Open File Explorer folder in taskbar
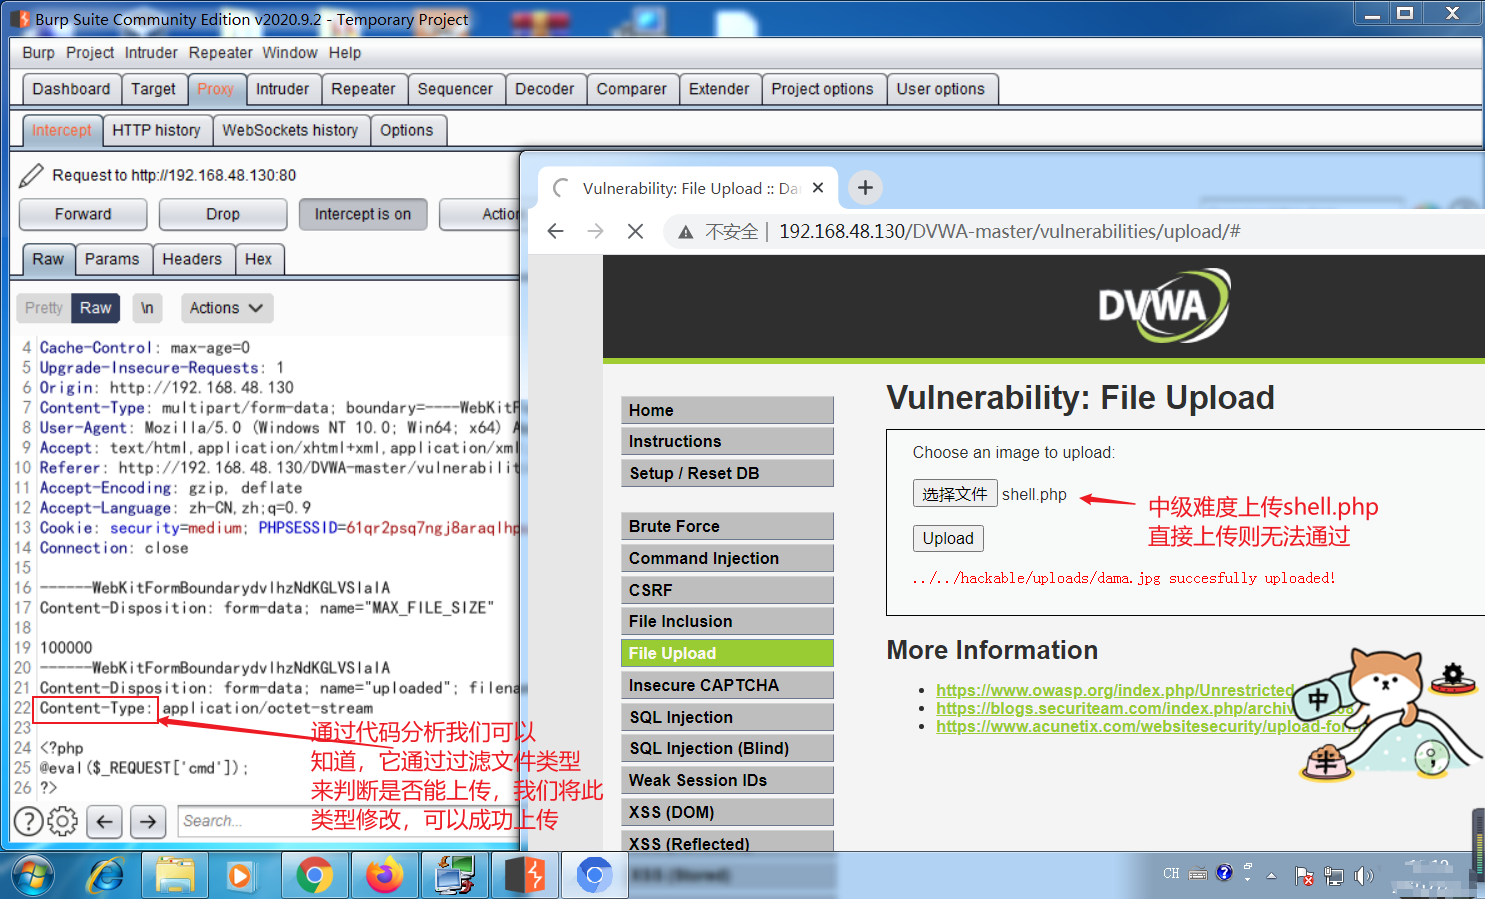1485x899 pixels. click(x=175, y=877)
